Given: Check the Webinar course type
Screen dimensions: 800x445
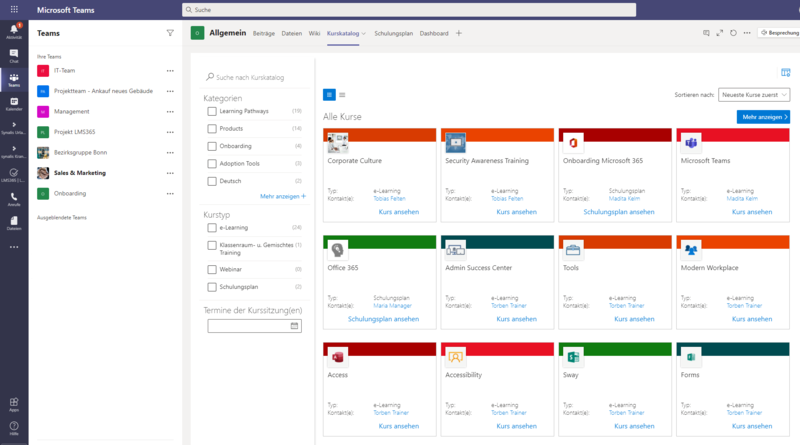Looking at the screenshot, I should coord(212,269).
